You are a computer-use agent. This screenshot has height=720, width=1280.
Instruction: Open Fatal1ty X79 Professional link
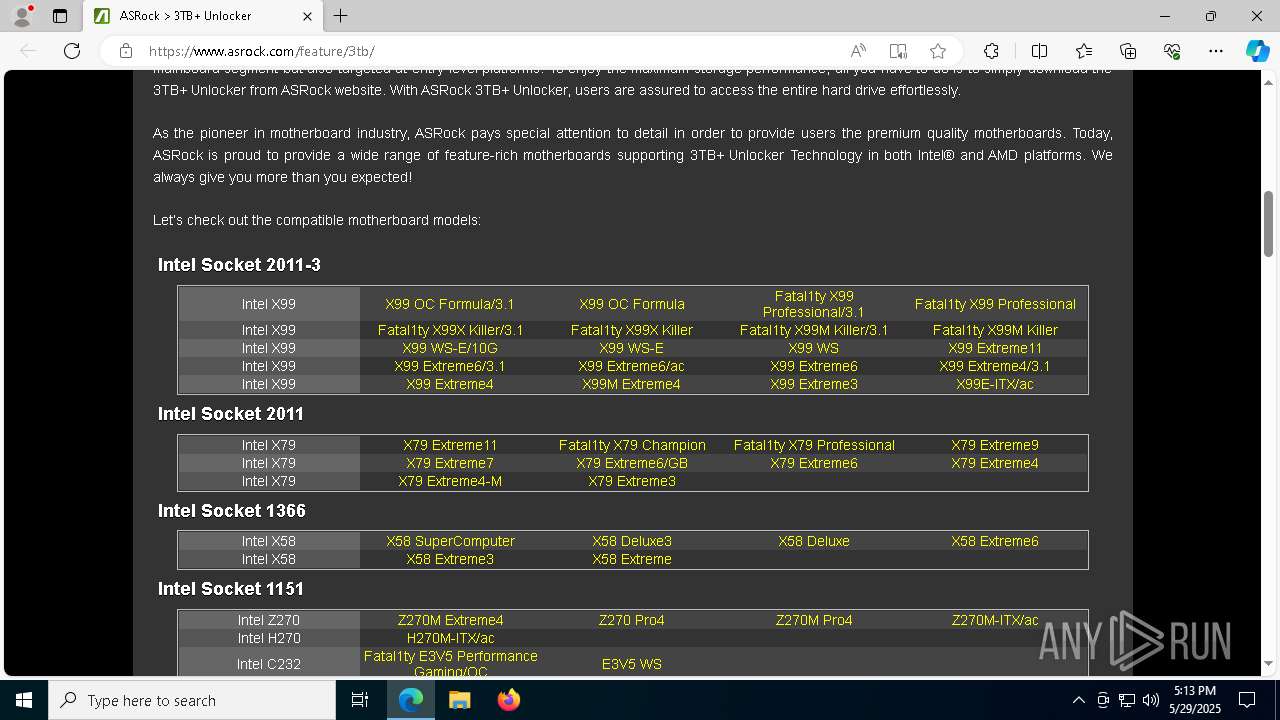click(x=814, y=445)
